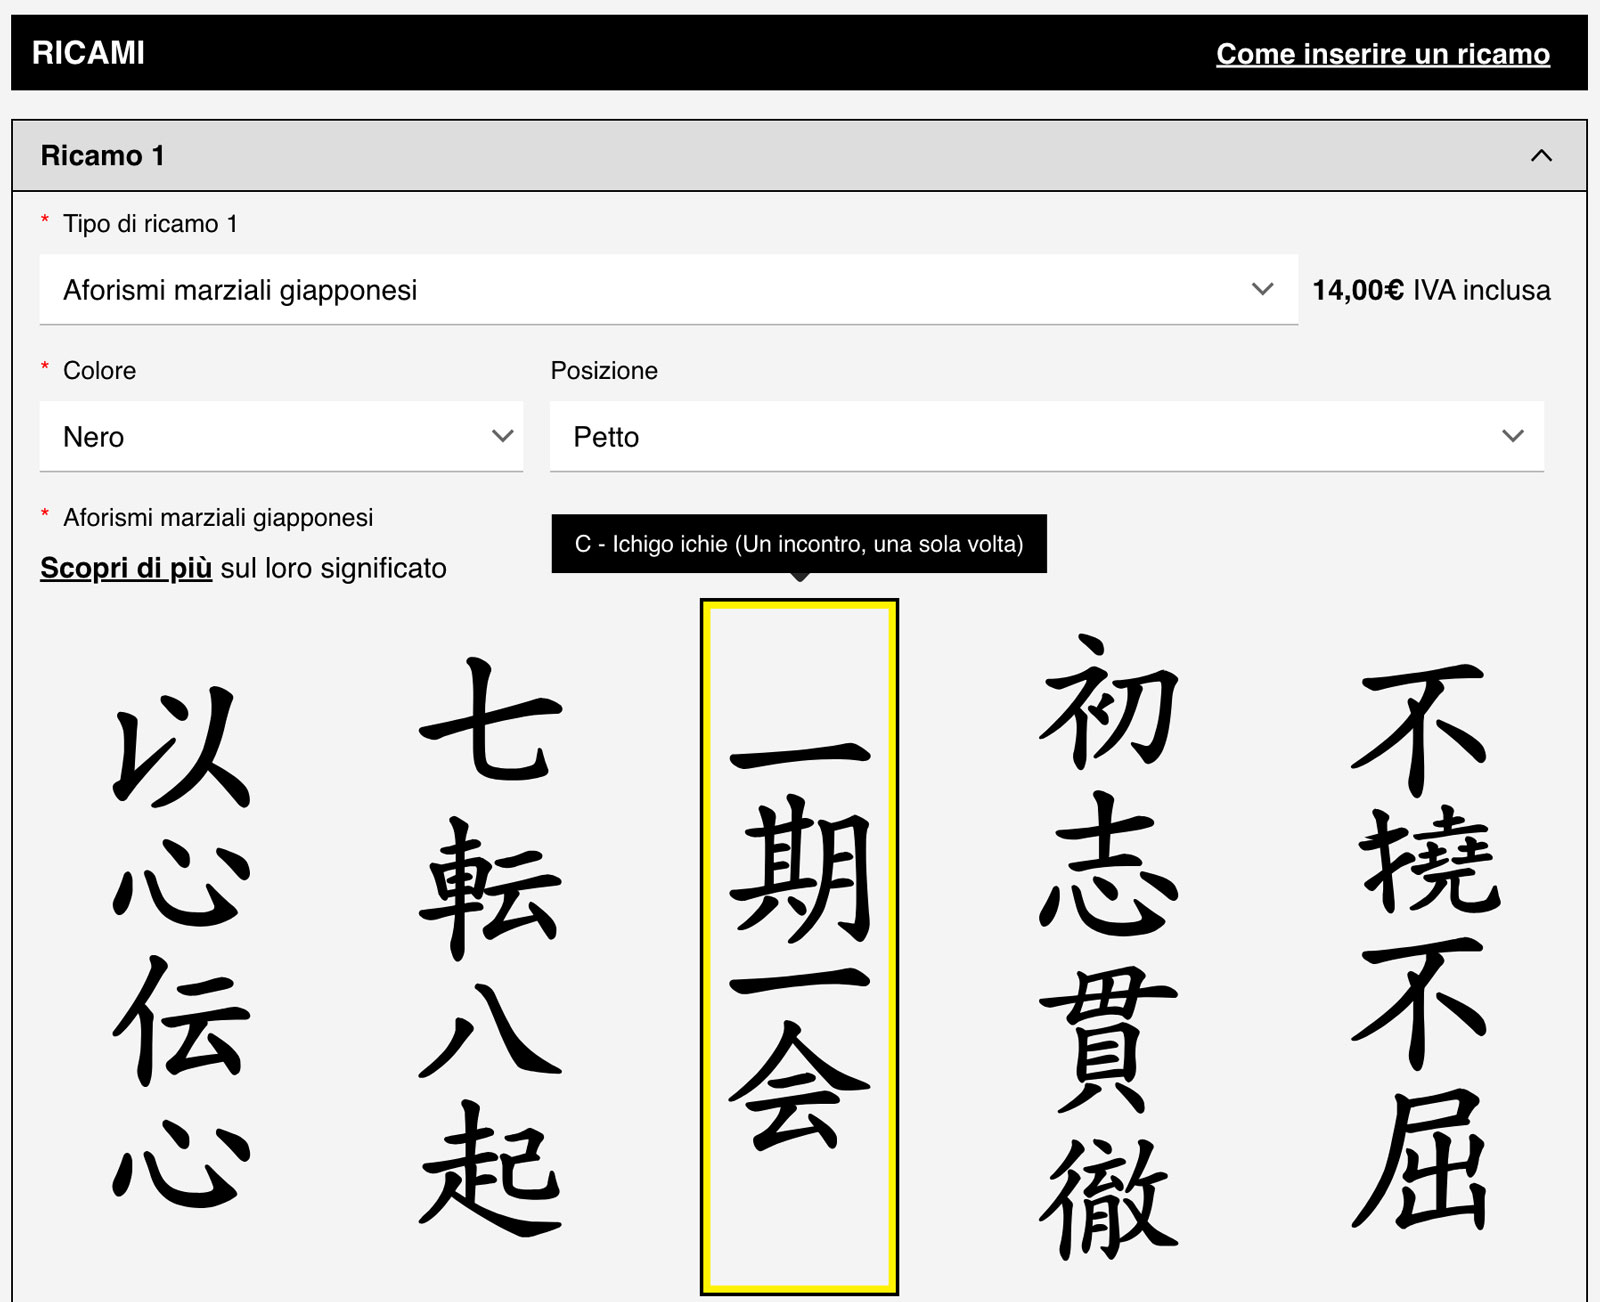Select the first kanji aphorism 以心伝心
Screen dimensions: 1600x1302
180,945
